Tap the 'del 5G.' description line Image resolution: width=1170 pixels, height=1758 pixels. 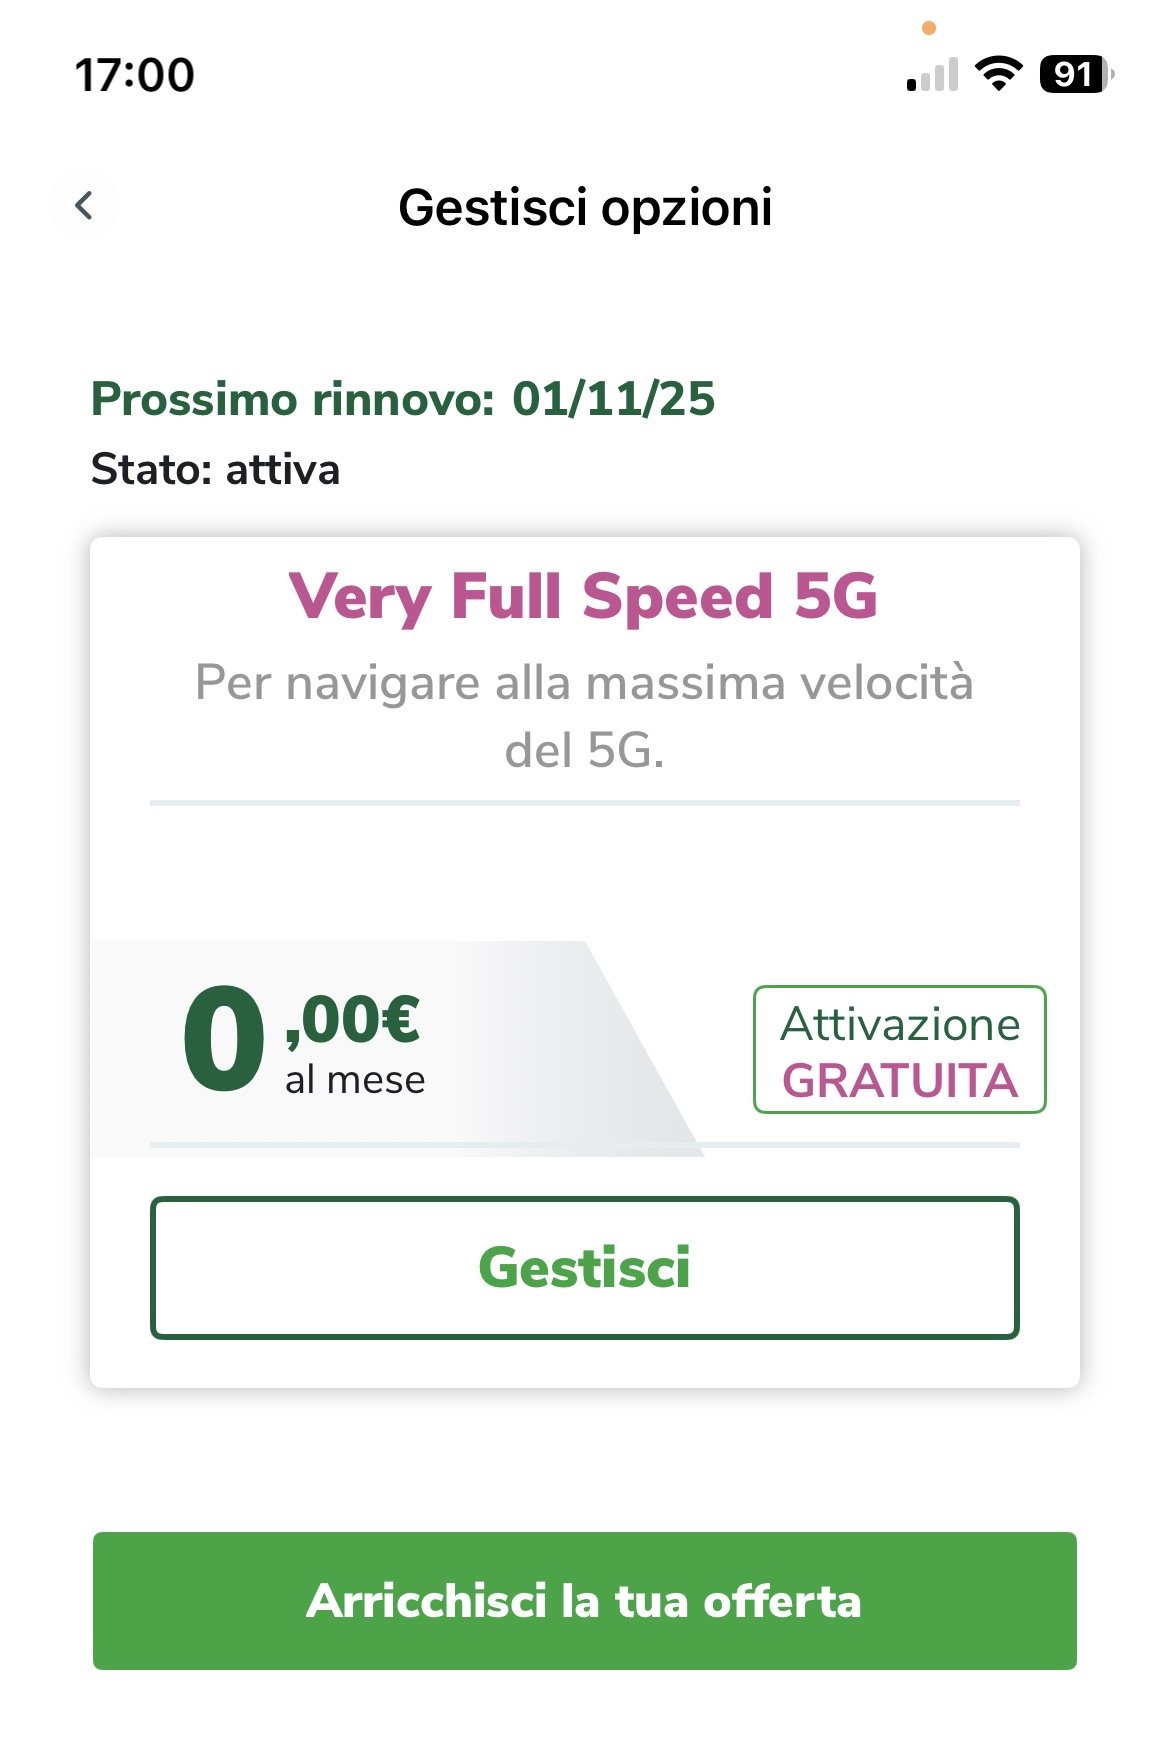pyautogui.click(x=584, y=750)
